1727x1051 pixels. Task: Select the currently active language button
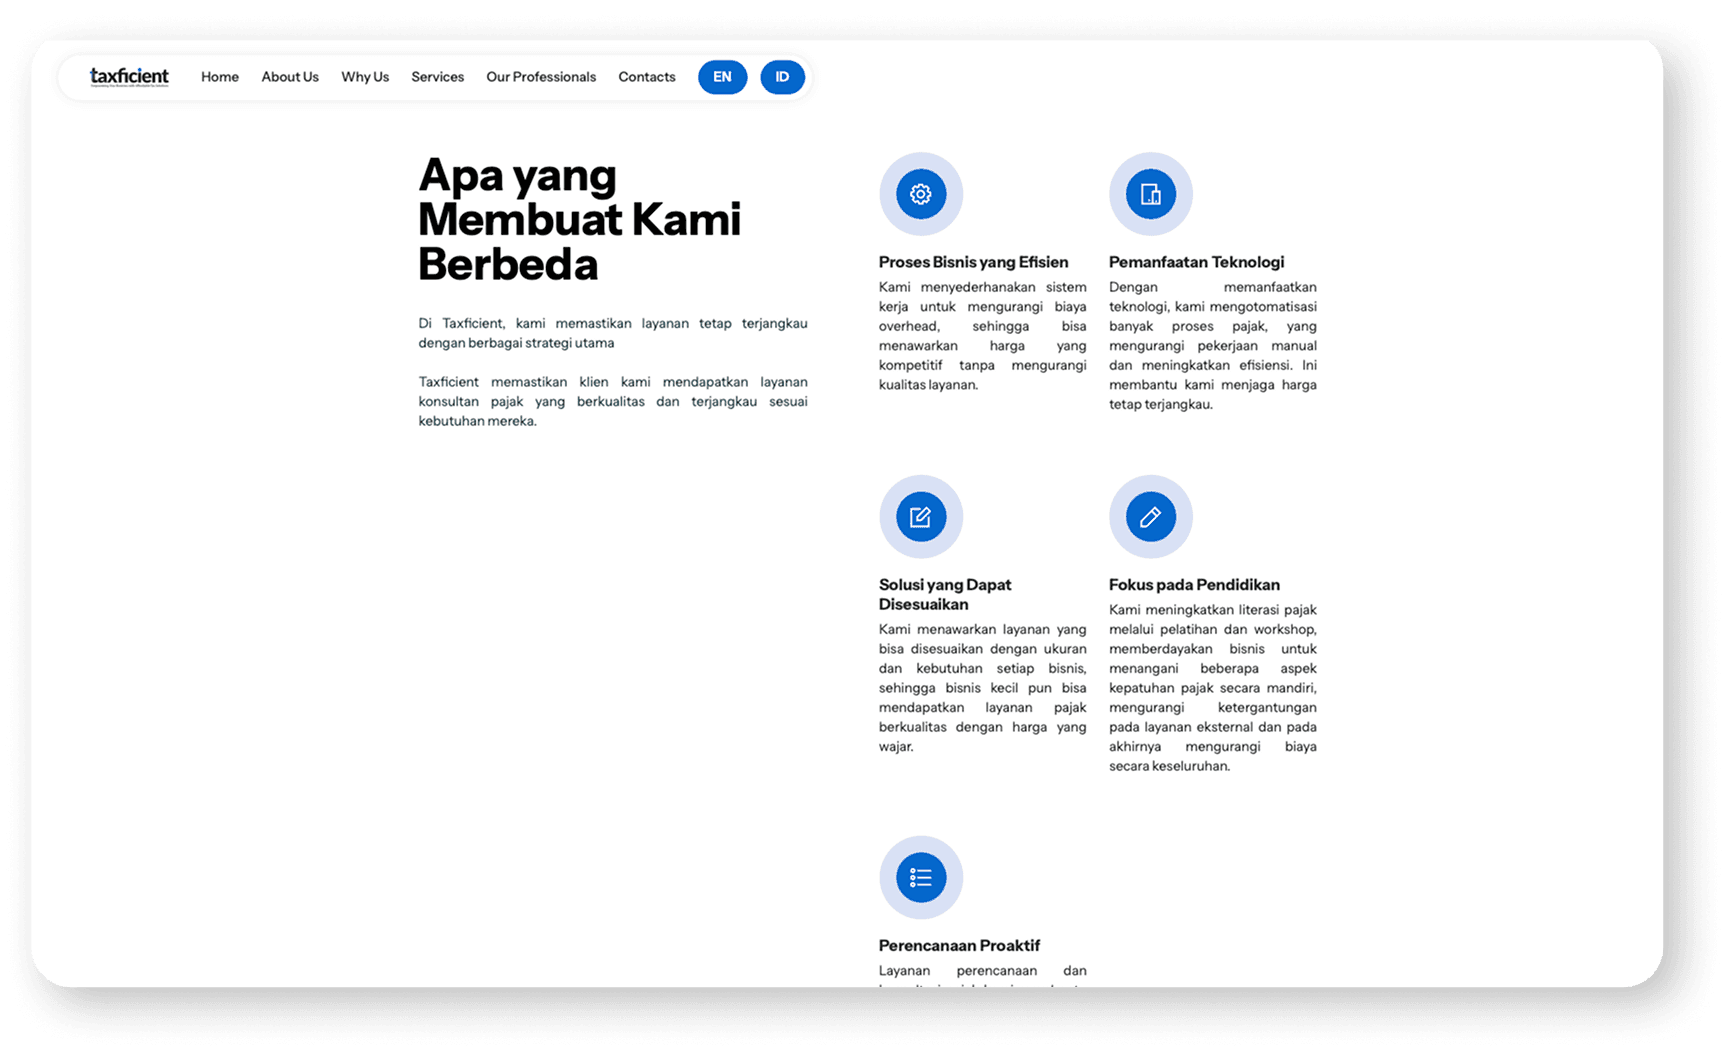click(x=722, y=77)
